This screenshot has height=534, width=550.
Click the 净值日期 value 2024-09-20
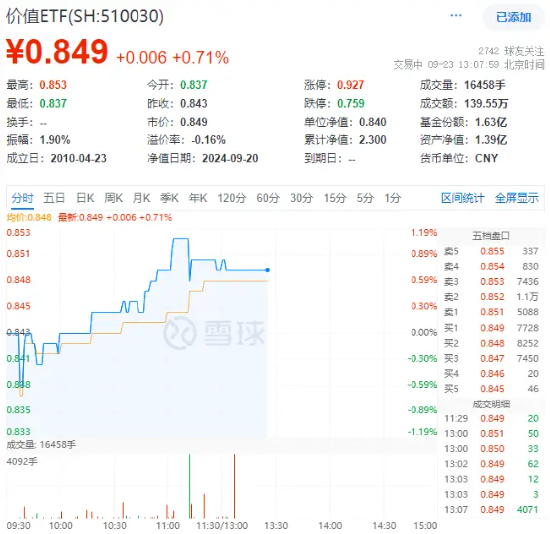[230, 159]
